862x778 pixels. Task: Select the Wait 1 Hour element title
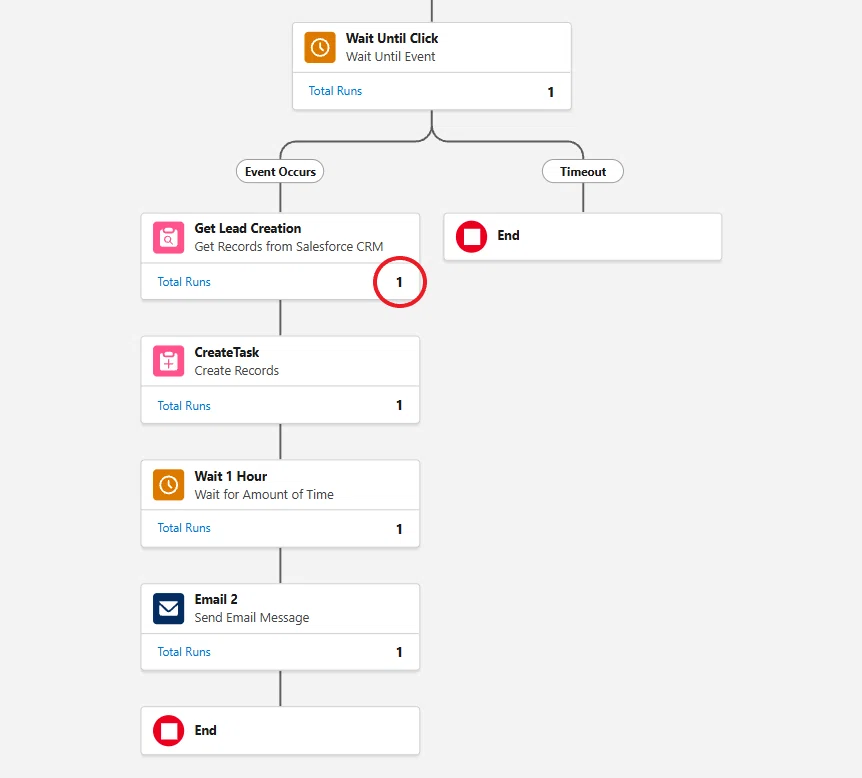click(x=231, y=476)
